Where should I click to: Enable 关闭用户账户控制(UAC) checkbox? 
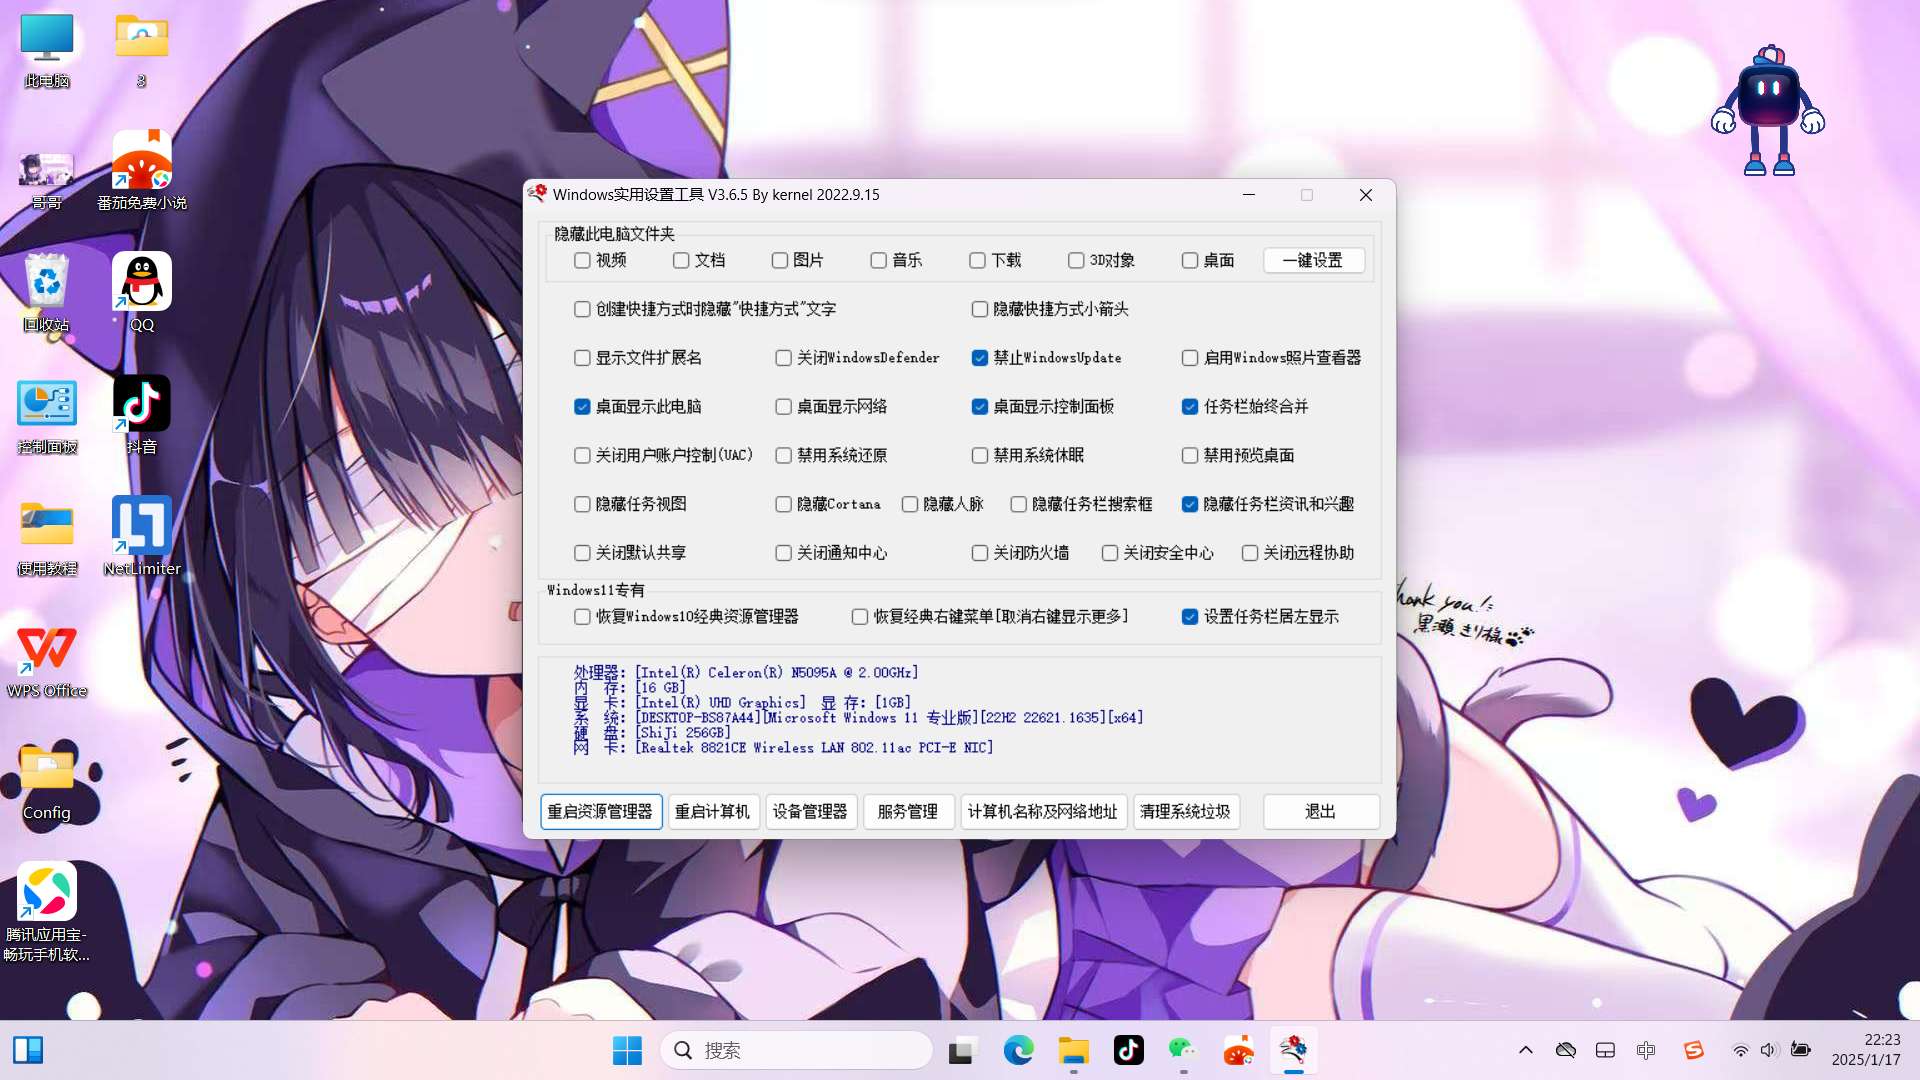click(582, 456)
